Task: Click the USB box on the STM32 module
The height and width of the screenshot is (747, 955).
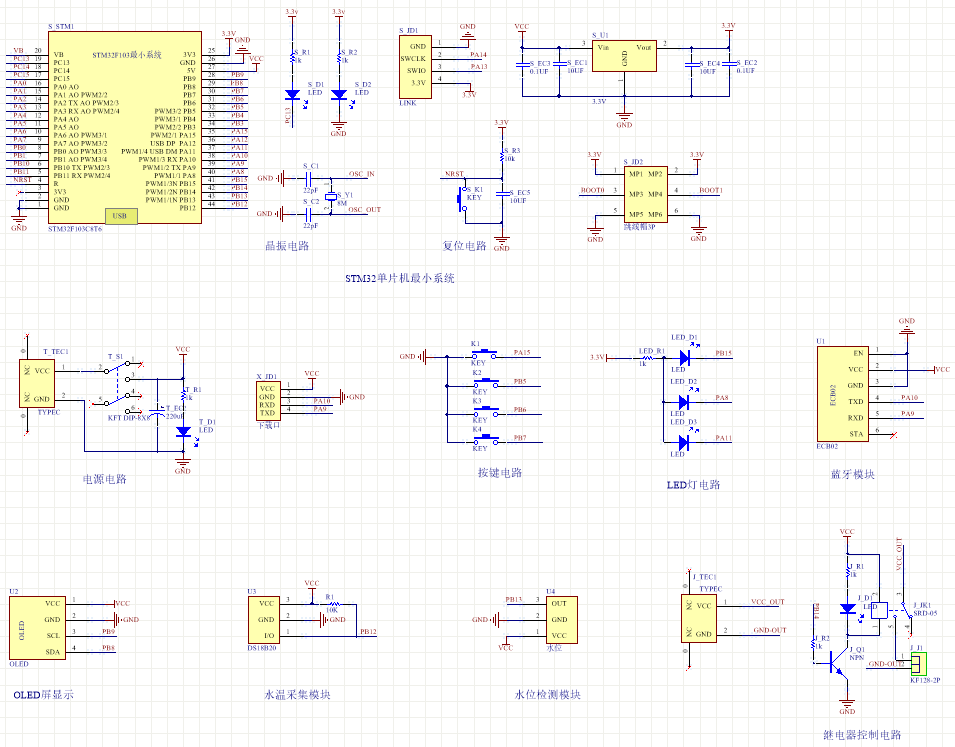Action: (x=121, y=216)
